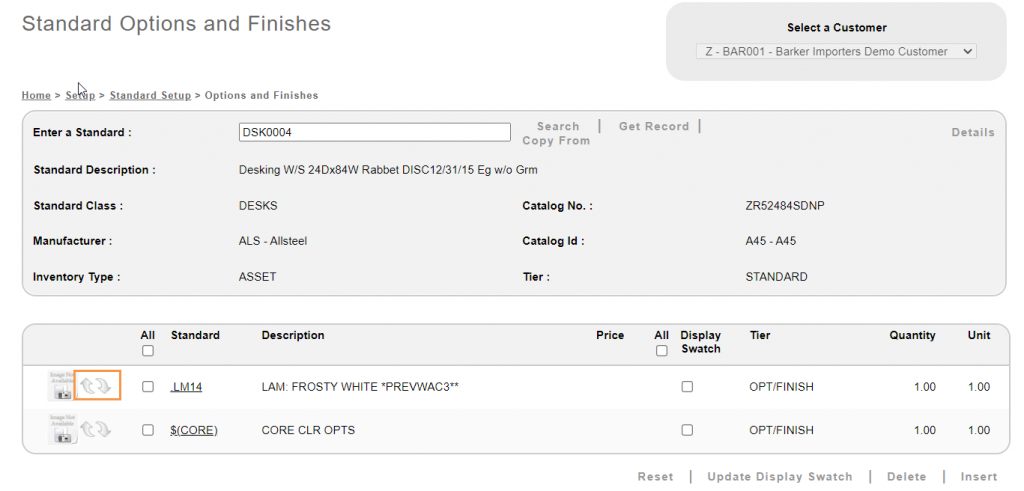The width and height of the screenshot is (1024, 491).
Task: Click the move-up arrow on the .LM14 row
Action: [88, 386]
